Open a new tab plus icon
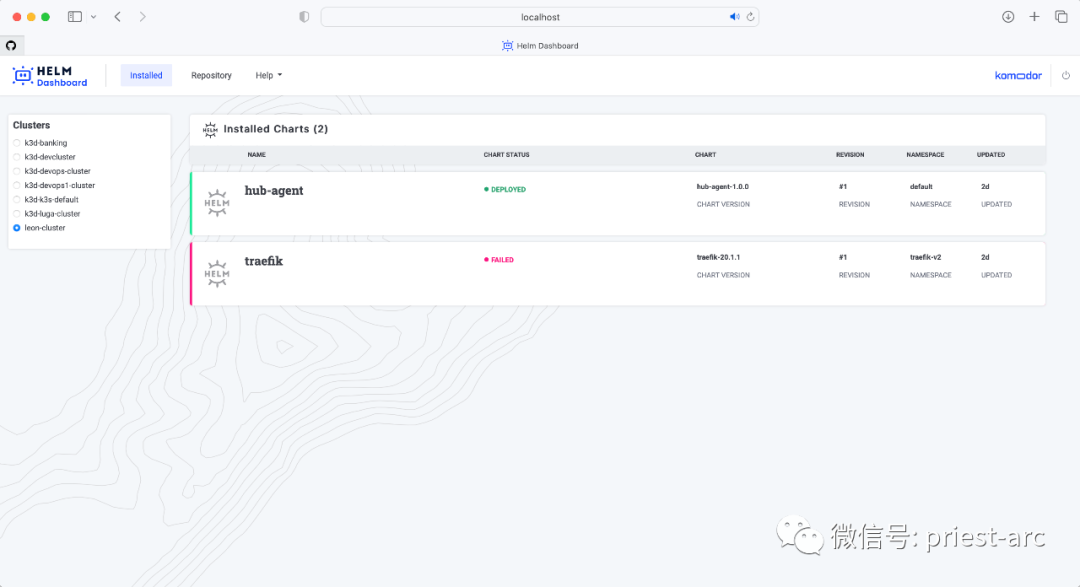The width and height of the screenshot is (1080, 587). tap(1034, 17)
